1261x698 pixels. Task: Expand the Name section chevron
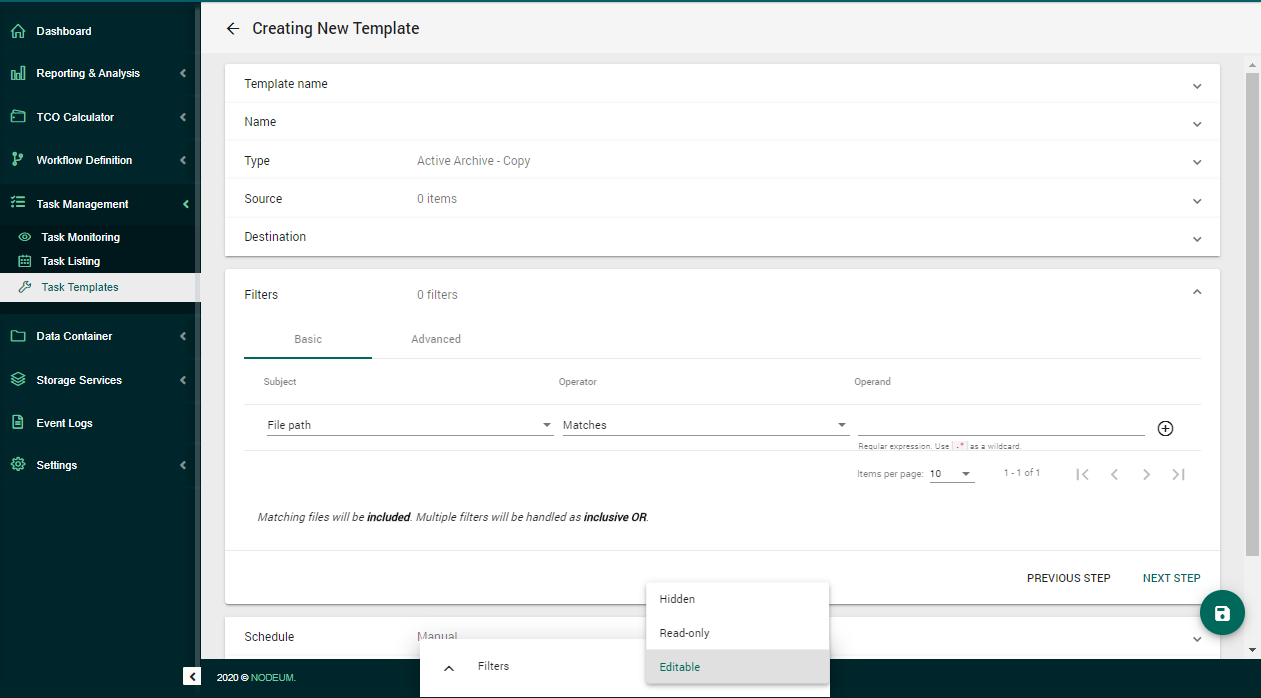coord(1197,124)
